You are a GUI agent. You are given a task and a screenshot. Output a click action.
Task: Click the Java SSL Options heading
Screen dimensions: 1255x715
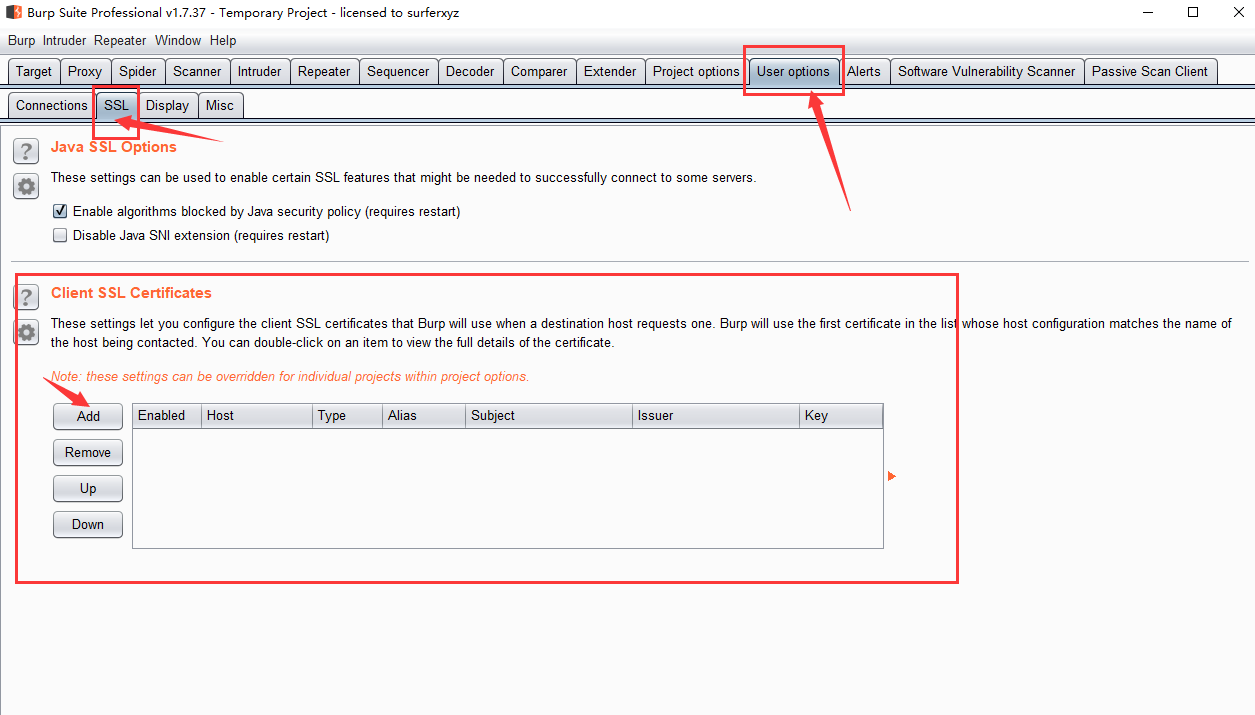114,147
